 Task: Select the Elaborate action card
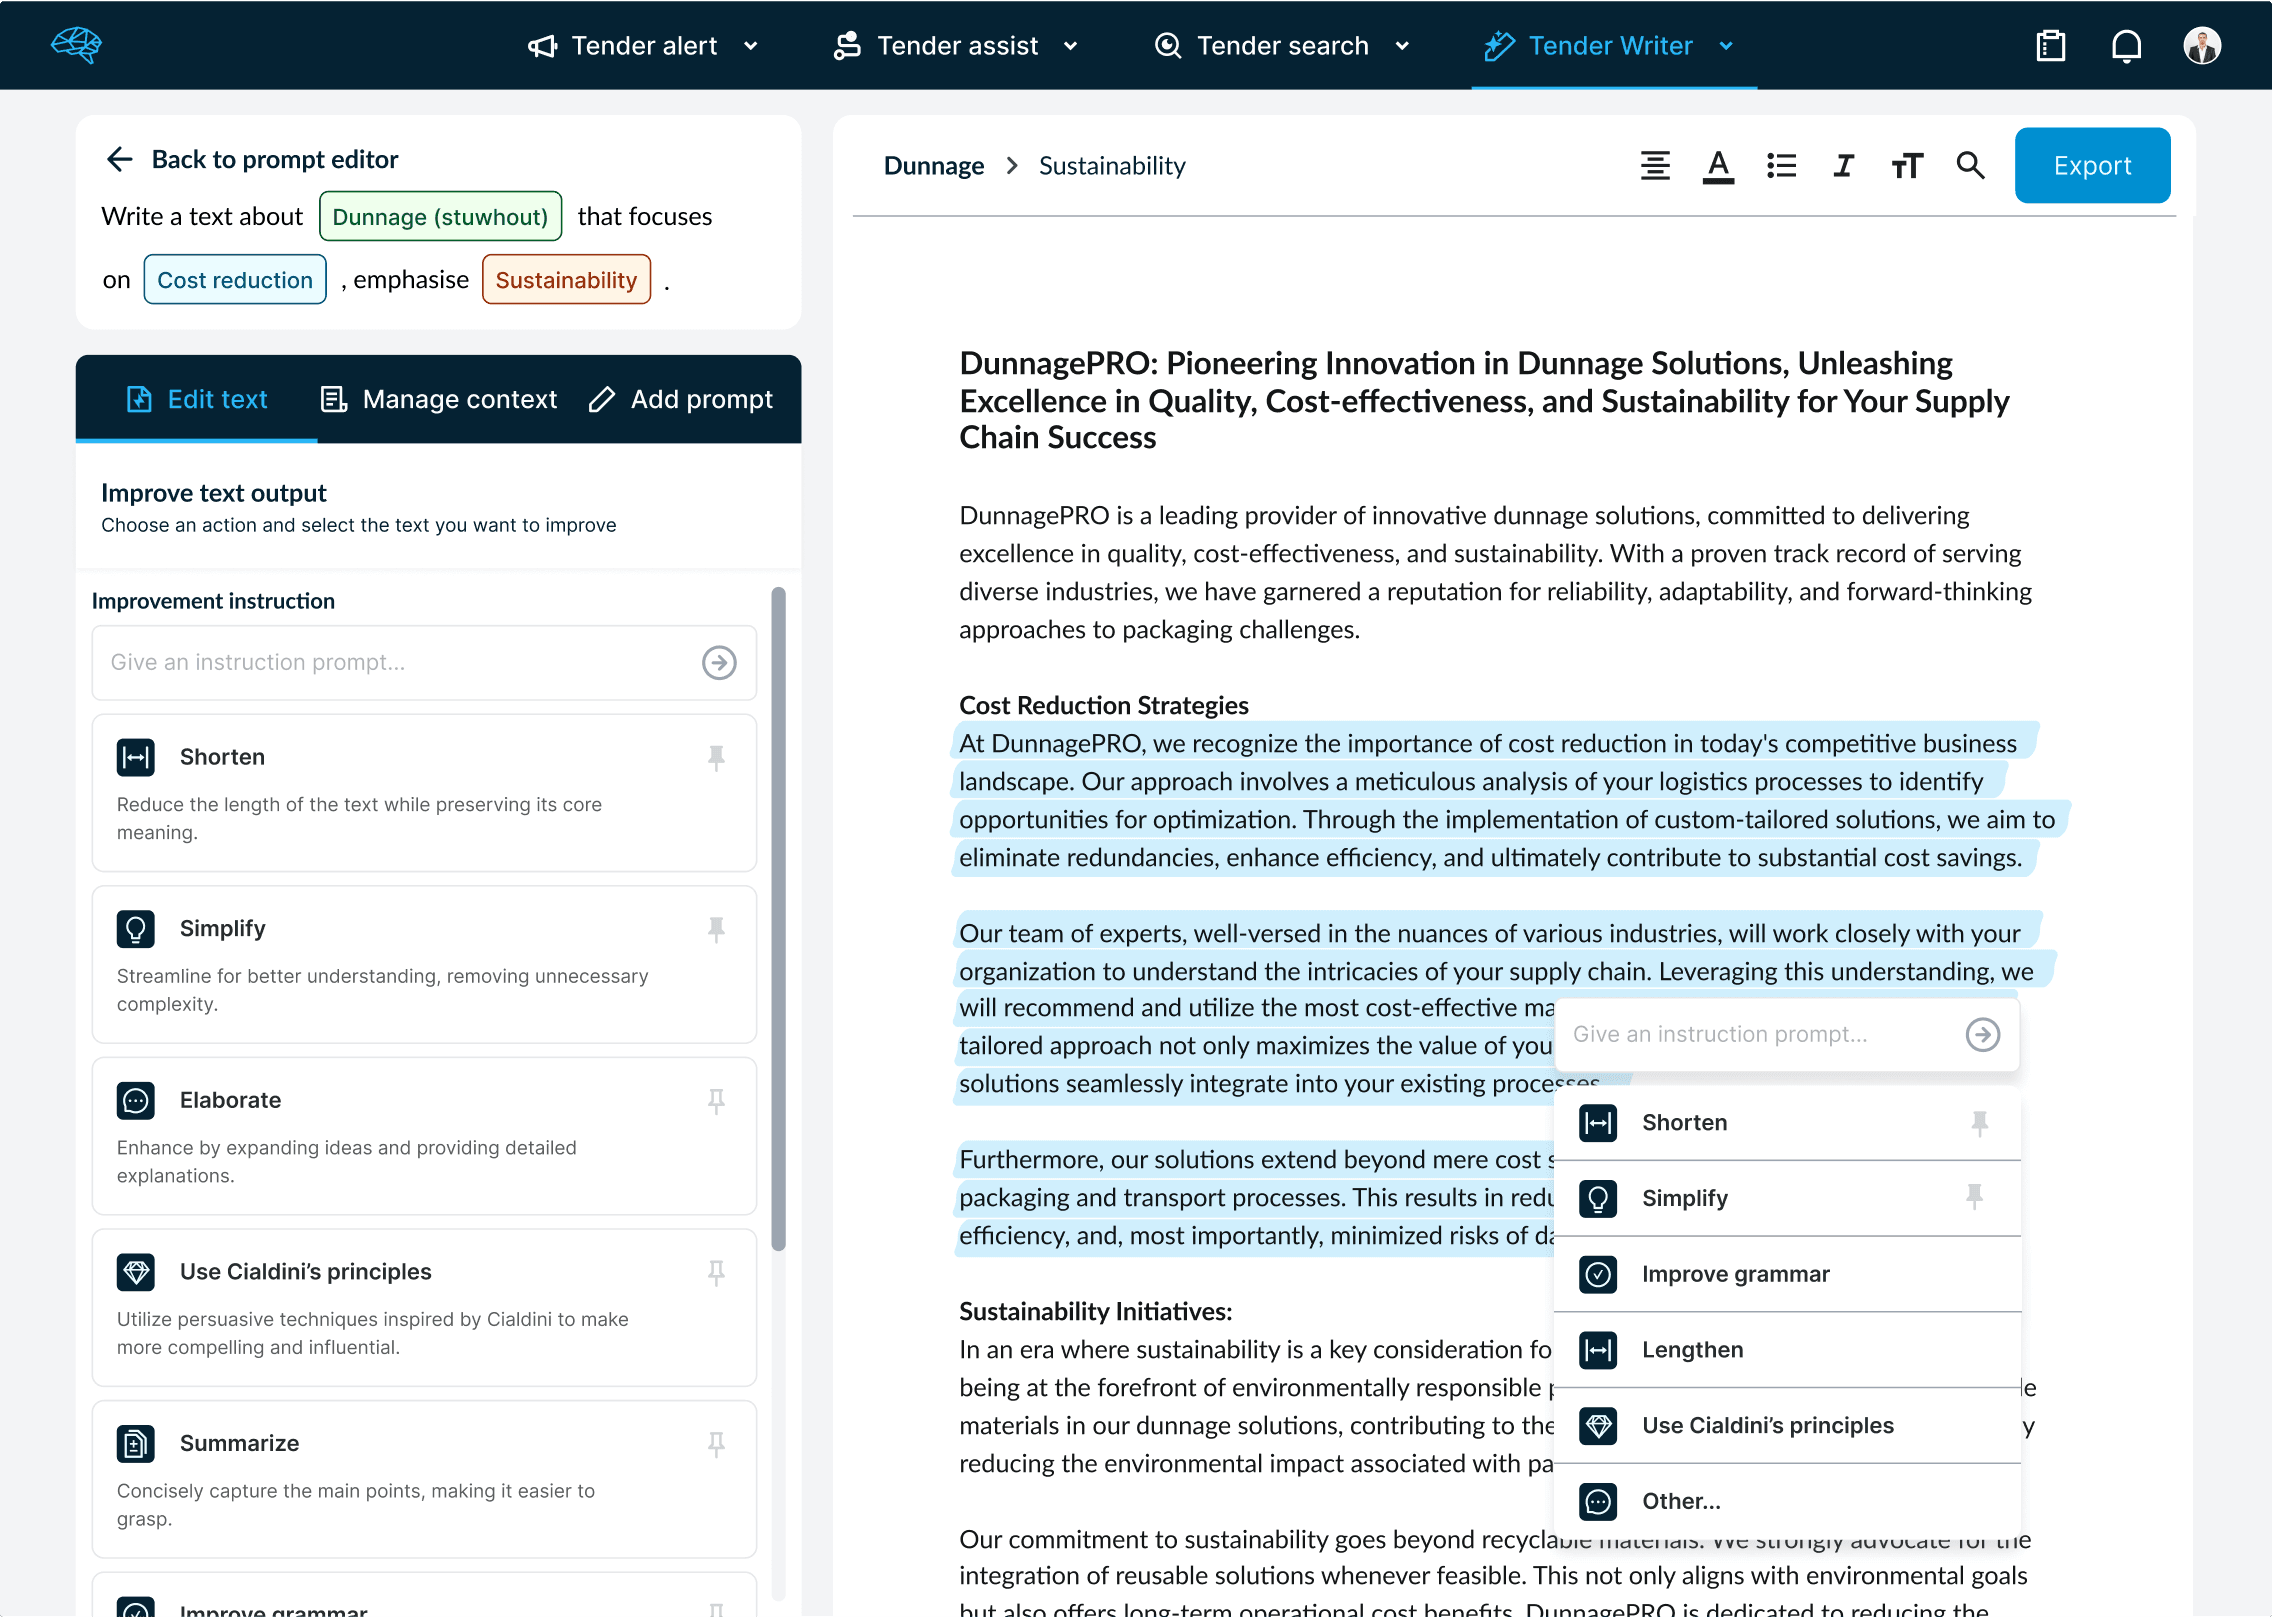pyautogui.click(x=424, y=1136)
